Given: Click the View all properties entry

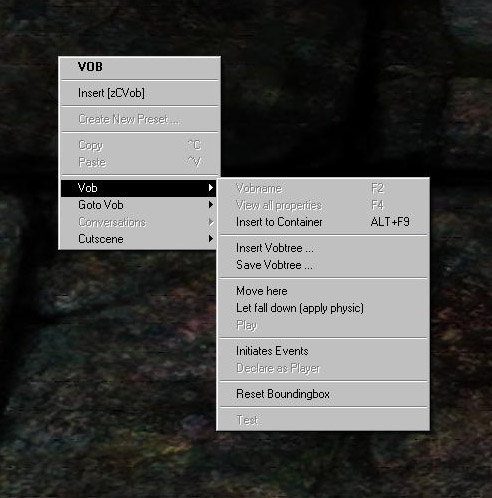Looking at the screenshot, I should (323, 205).
